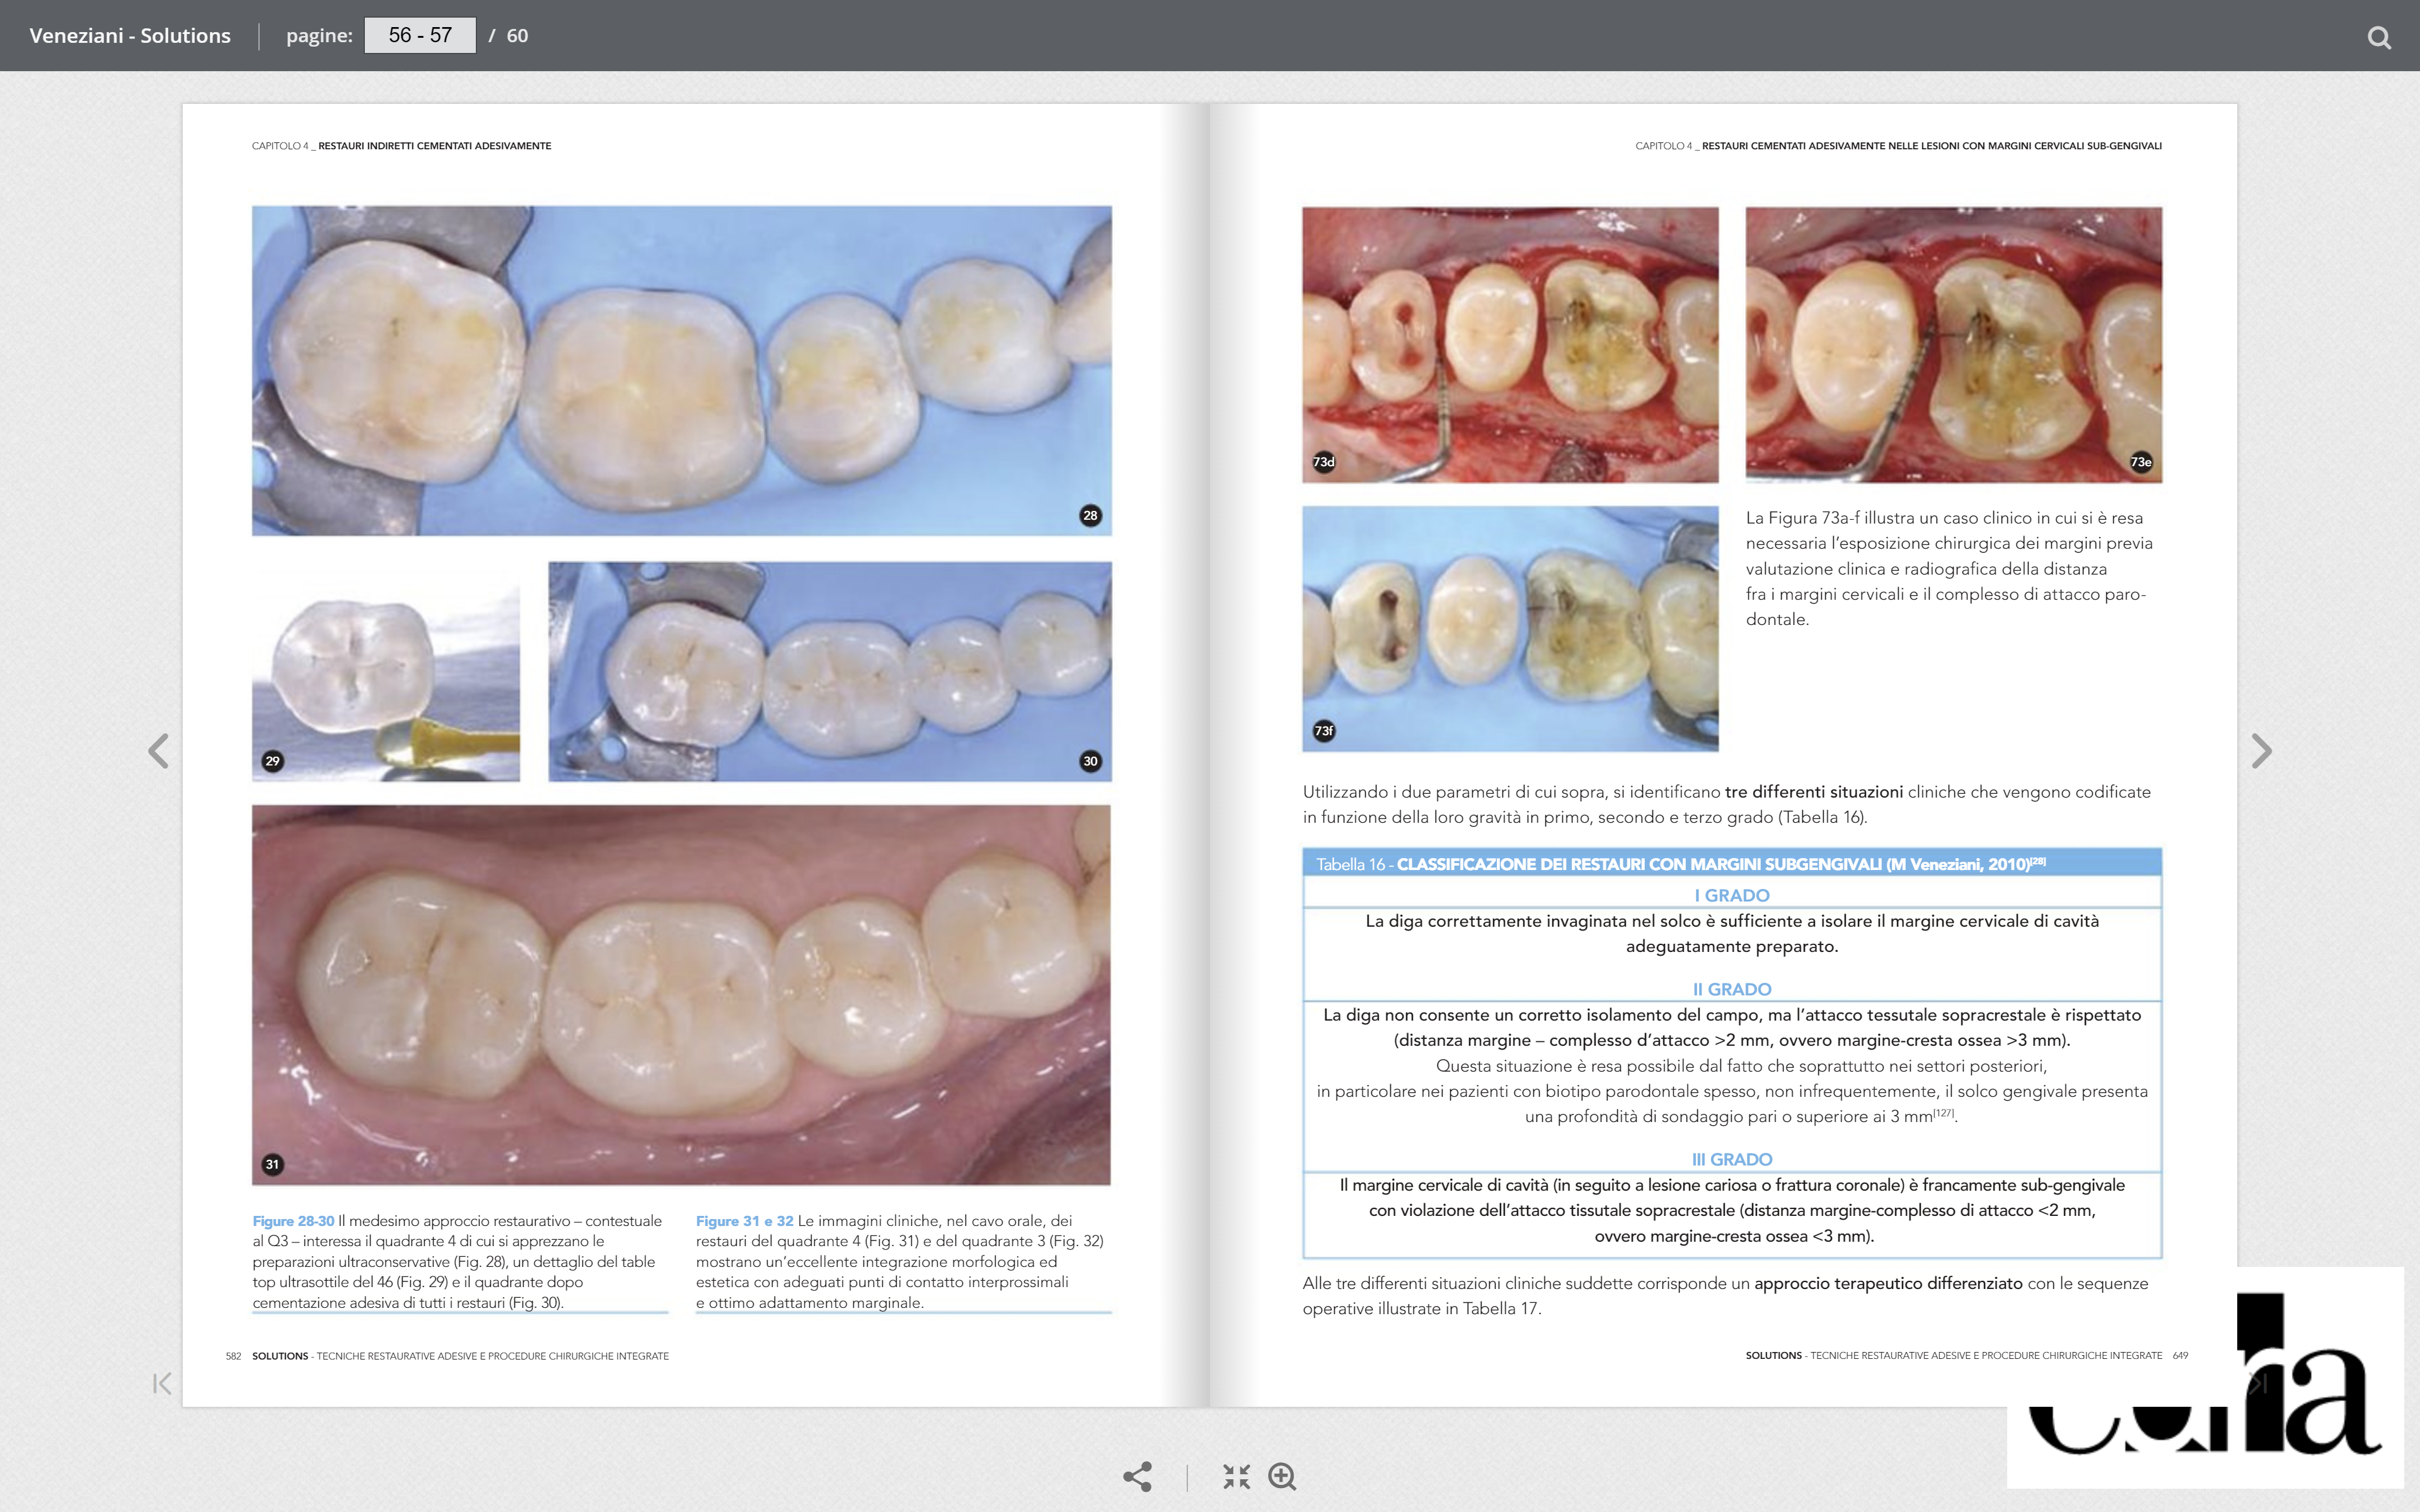Click figure 73e surgical photo

1954,345
